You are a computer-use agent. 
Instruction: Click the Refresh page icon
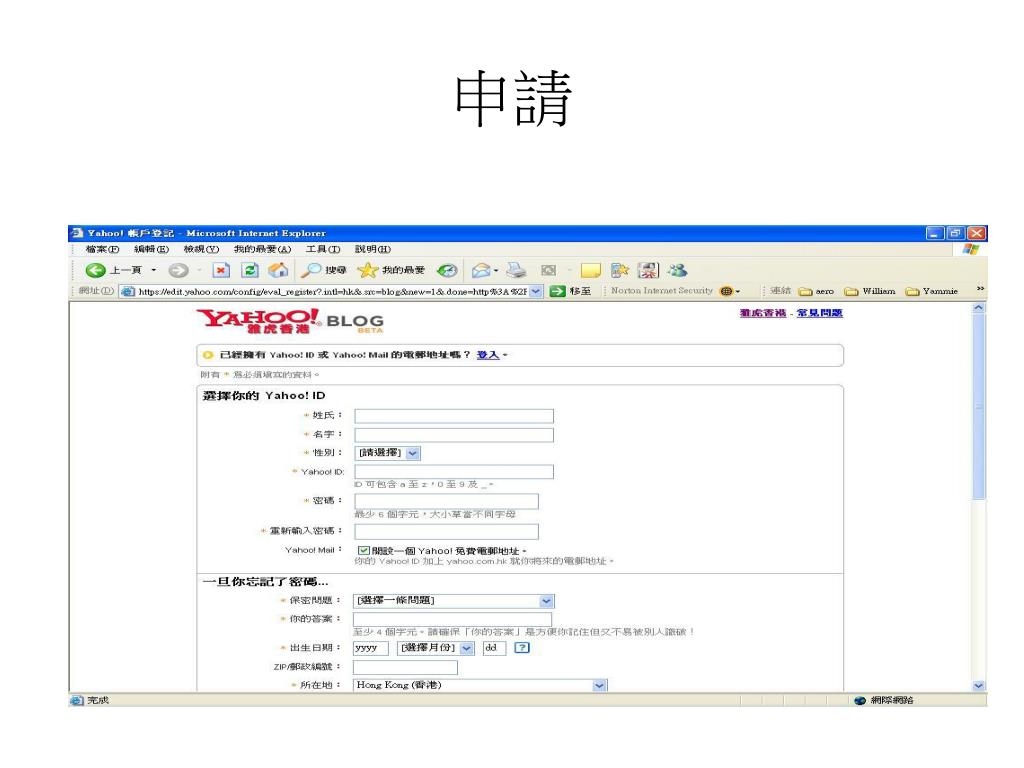[x=250, y=270]
